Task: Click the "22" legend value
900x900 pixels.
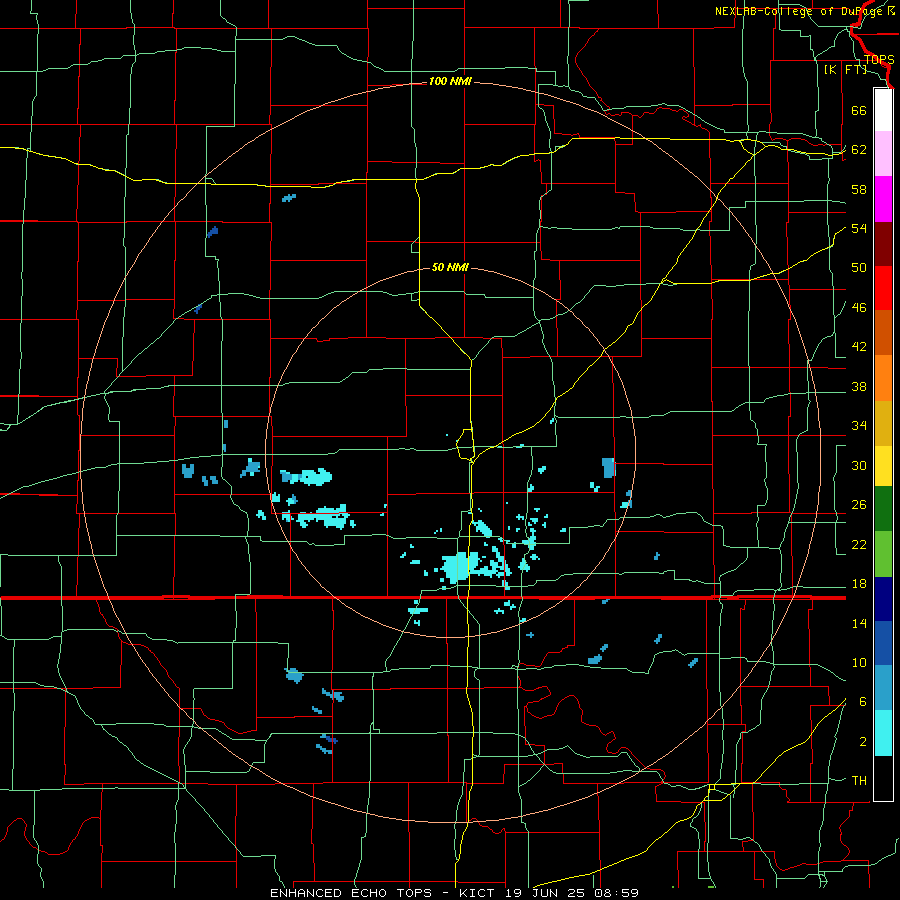Action: [x=859, y=545]
